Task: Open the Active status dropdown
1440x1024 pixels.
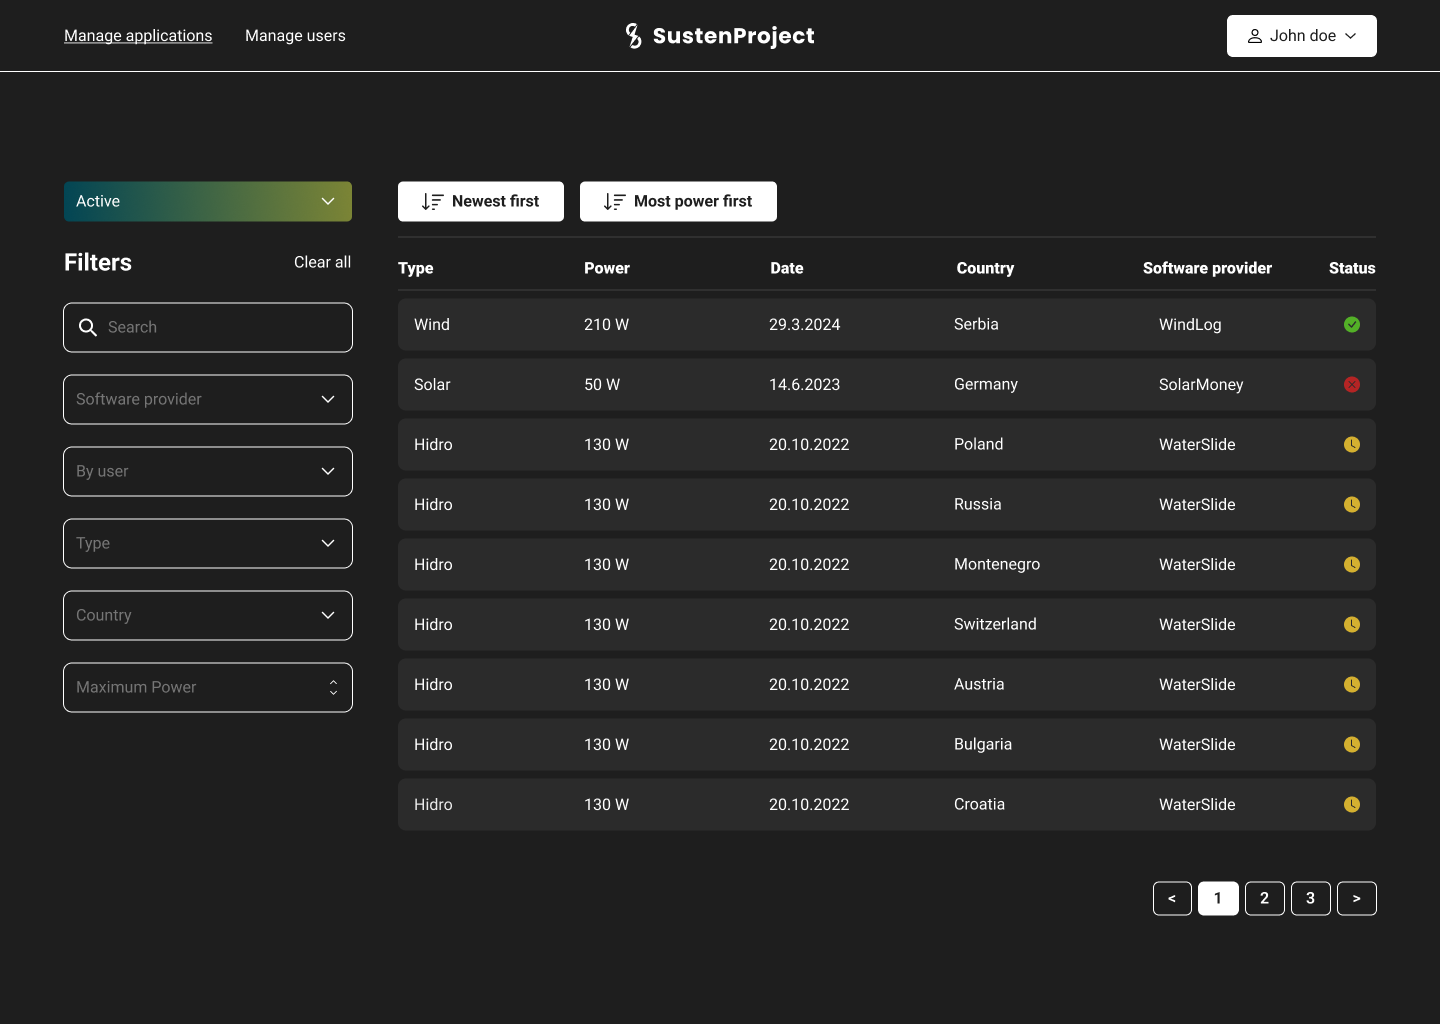Action: [208, 202]
